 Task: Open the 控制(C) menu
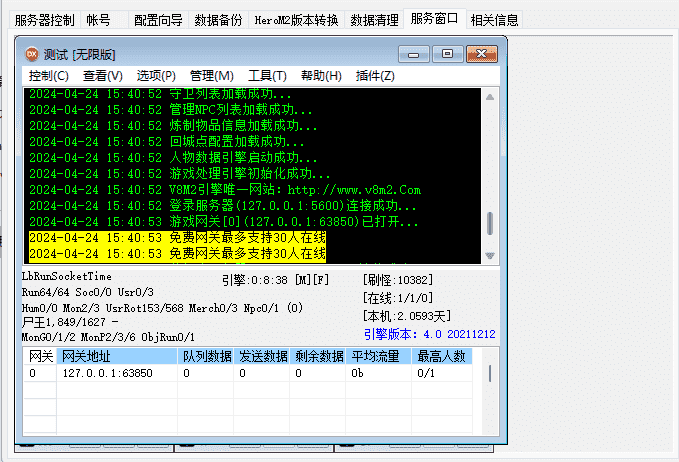[49, 76]
